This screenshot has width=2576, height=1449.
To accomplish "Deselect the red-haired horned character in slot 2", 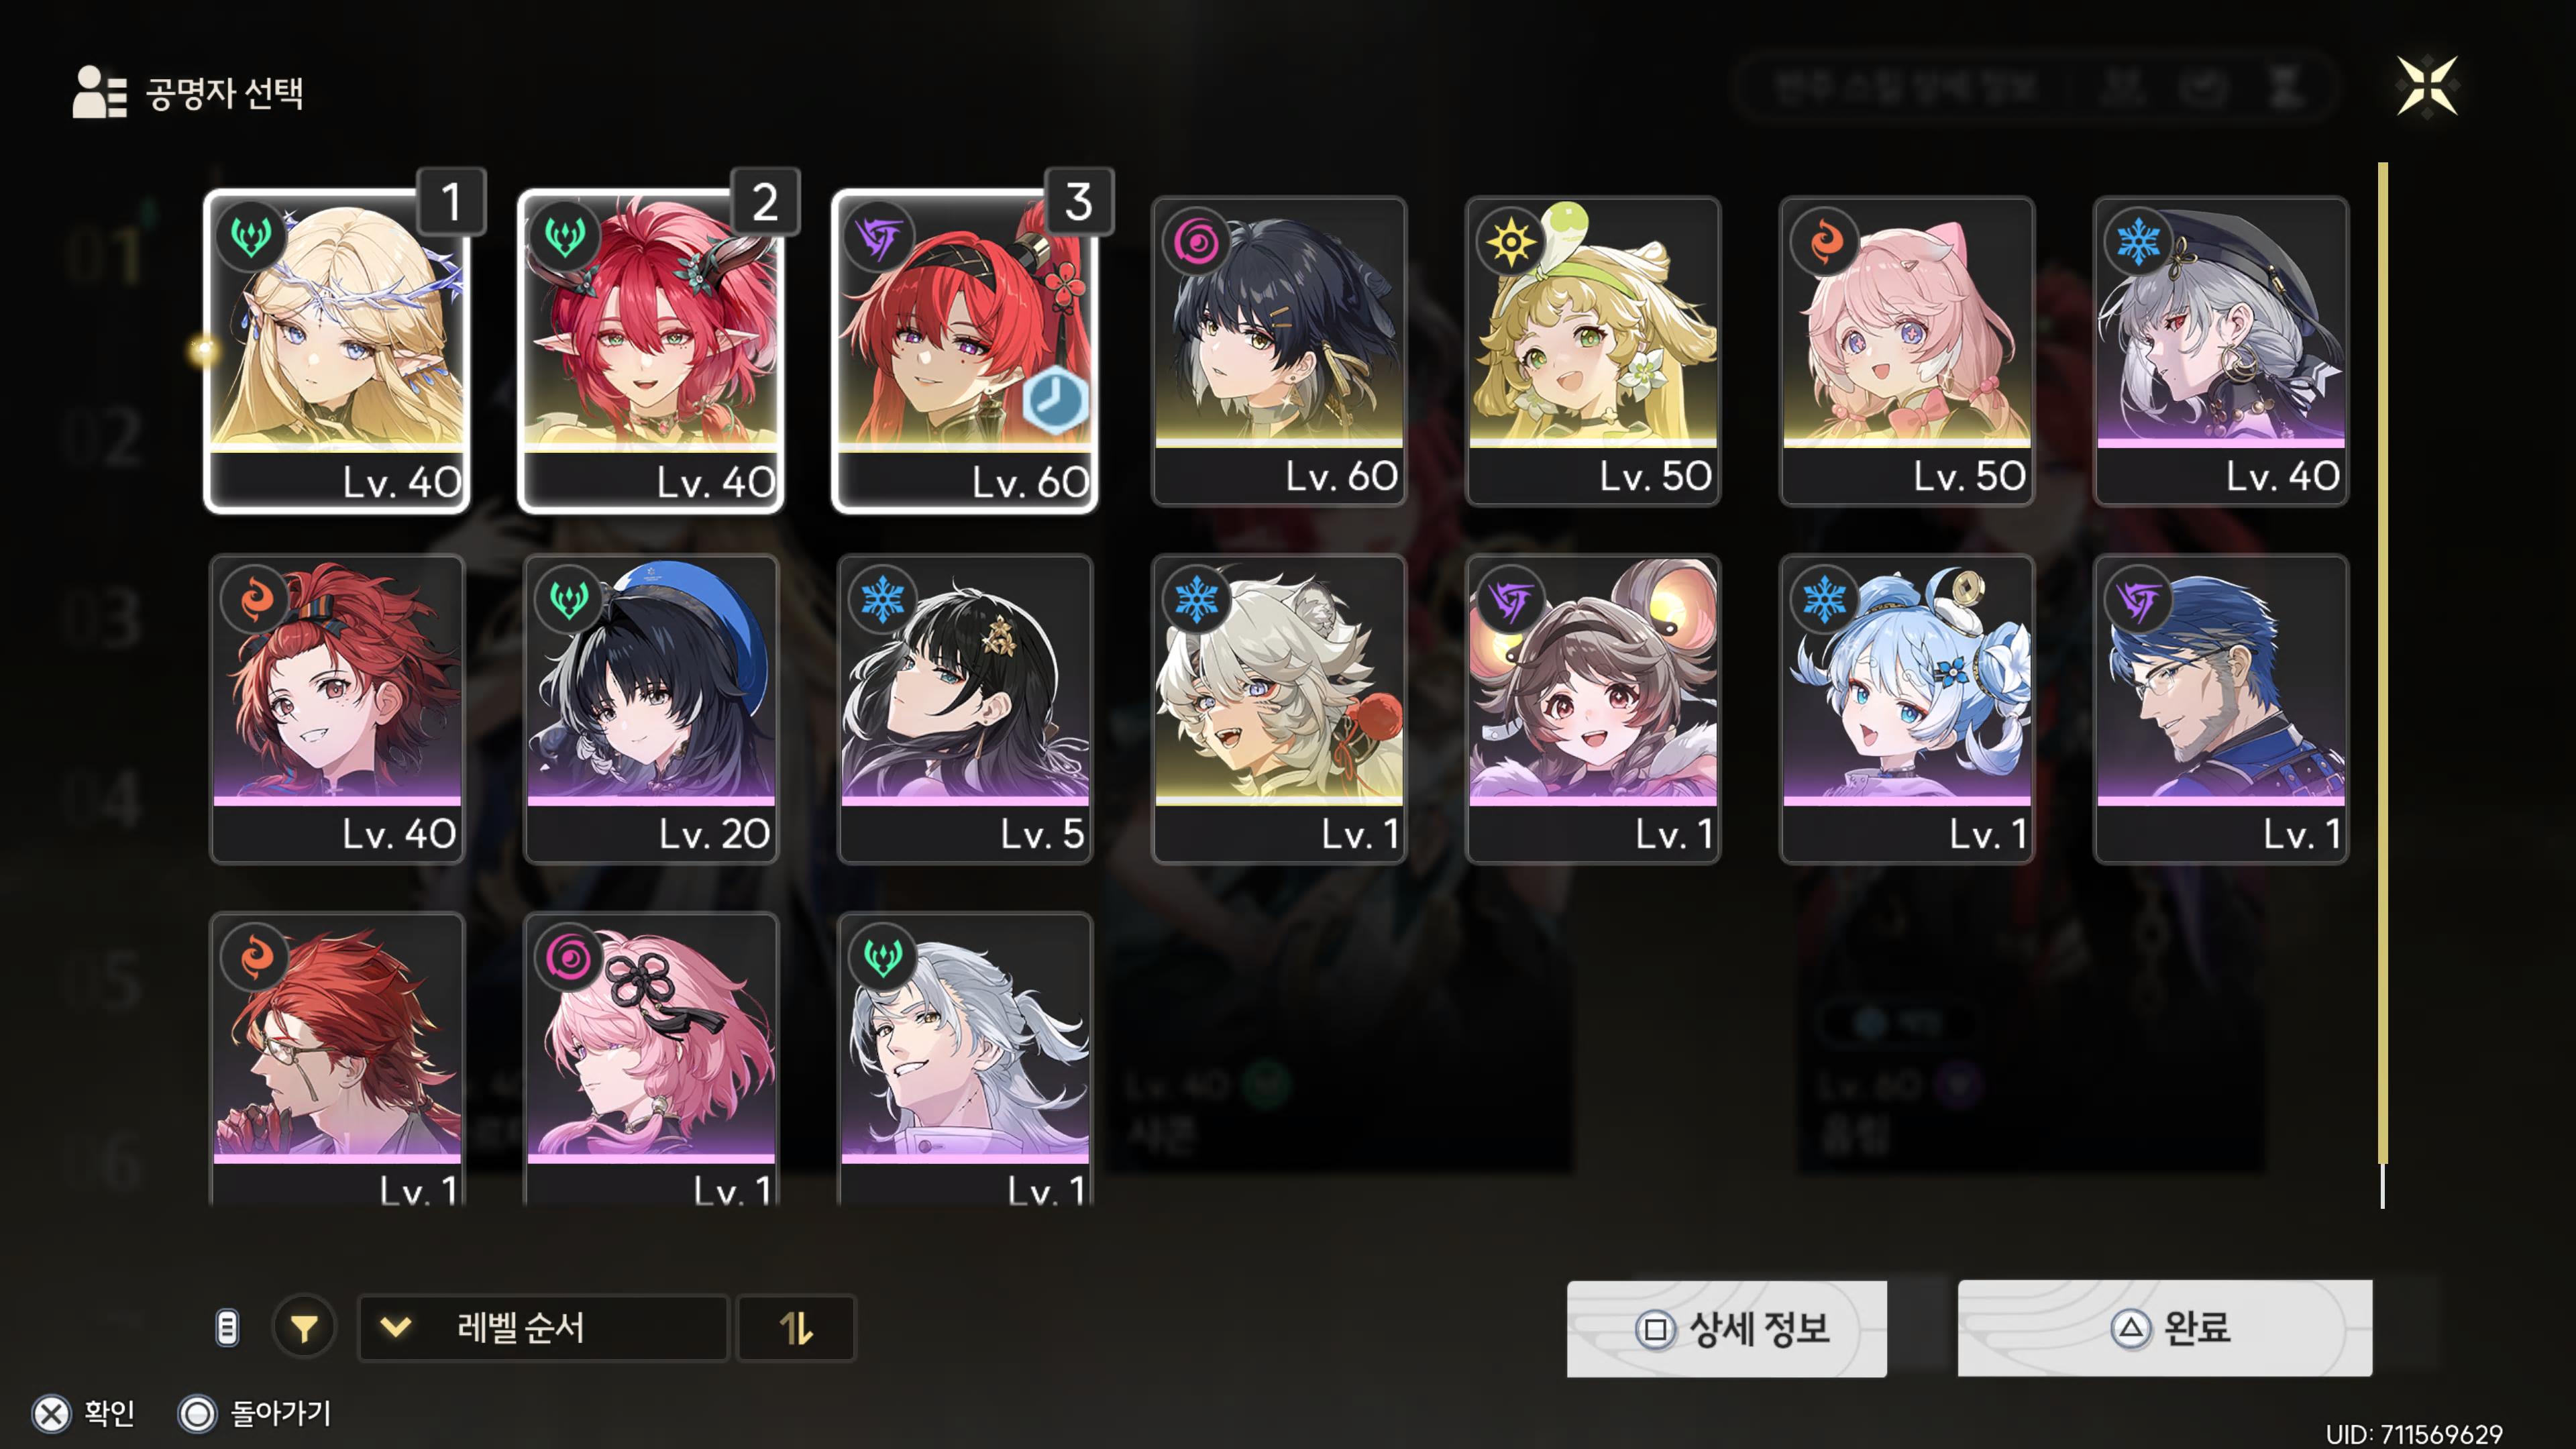I will [x=651, y=350].
